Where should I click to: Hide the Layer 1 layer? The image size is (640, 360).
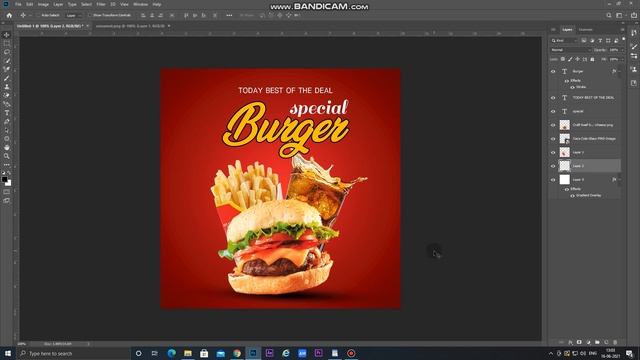point(553,152)
